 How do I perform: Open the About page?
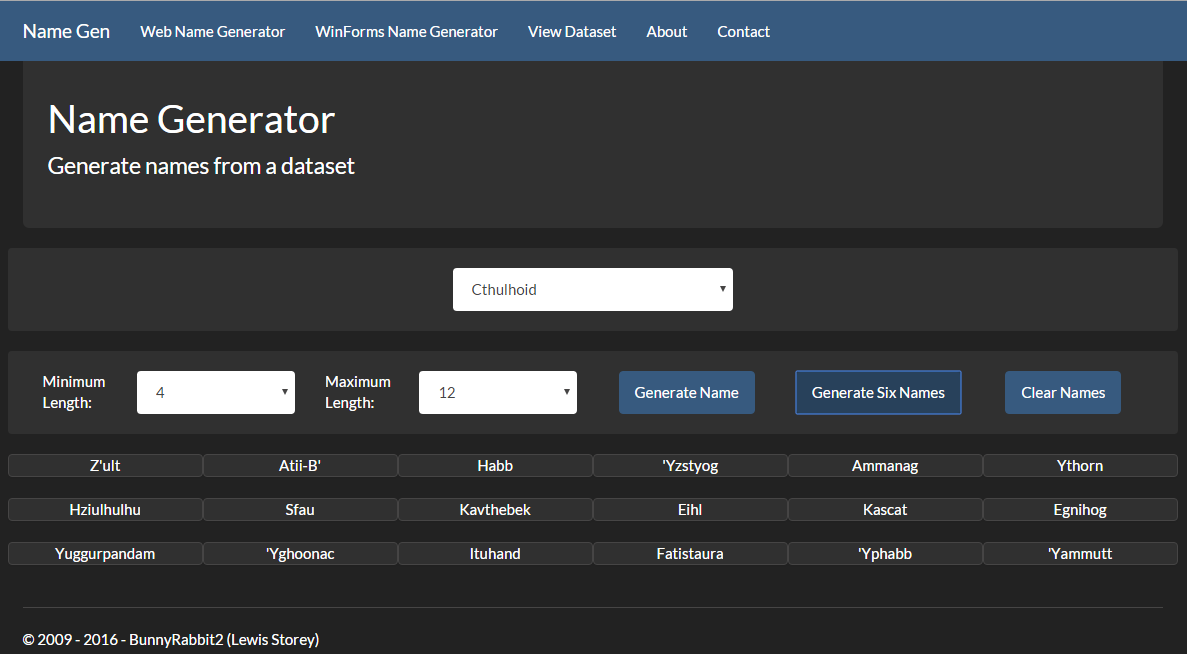pos(666,32)
